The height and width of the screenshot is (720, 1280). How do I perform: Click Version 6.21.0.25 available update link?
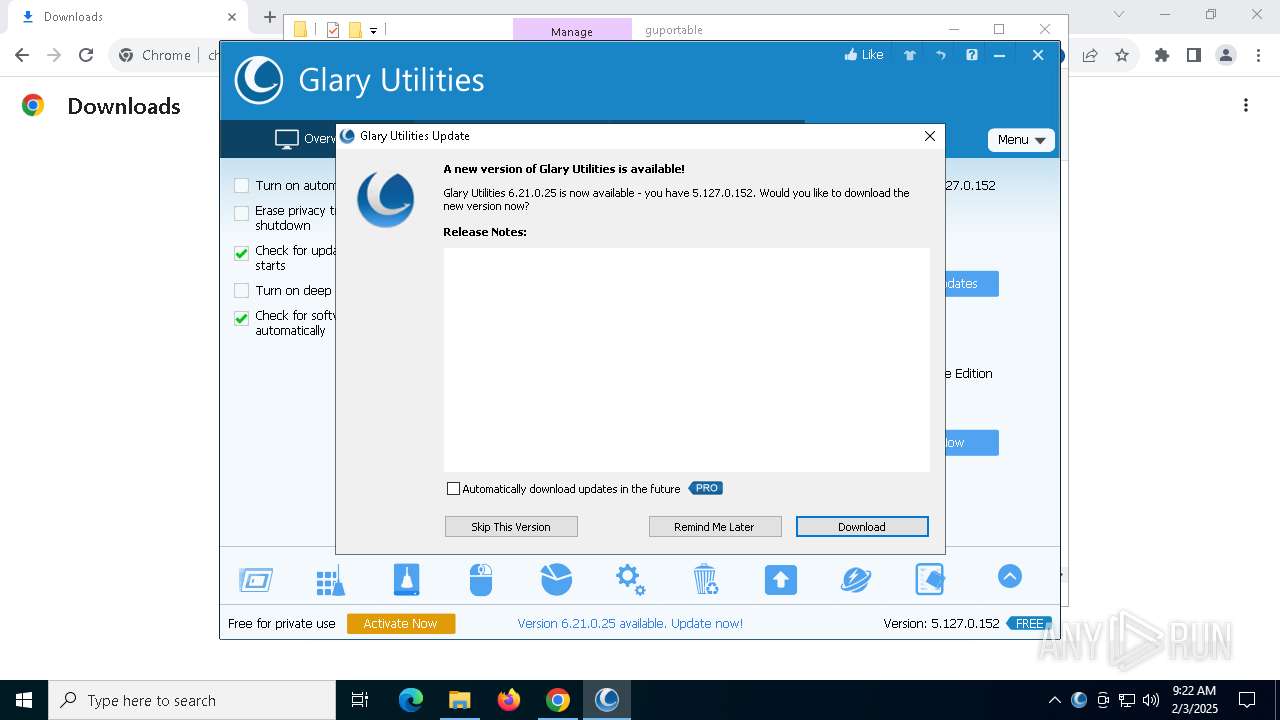[x=630, y=623]
